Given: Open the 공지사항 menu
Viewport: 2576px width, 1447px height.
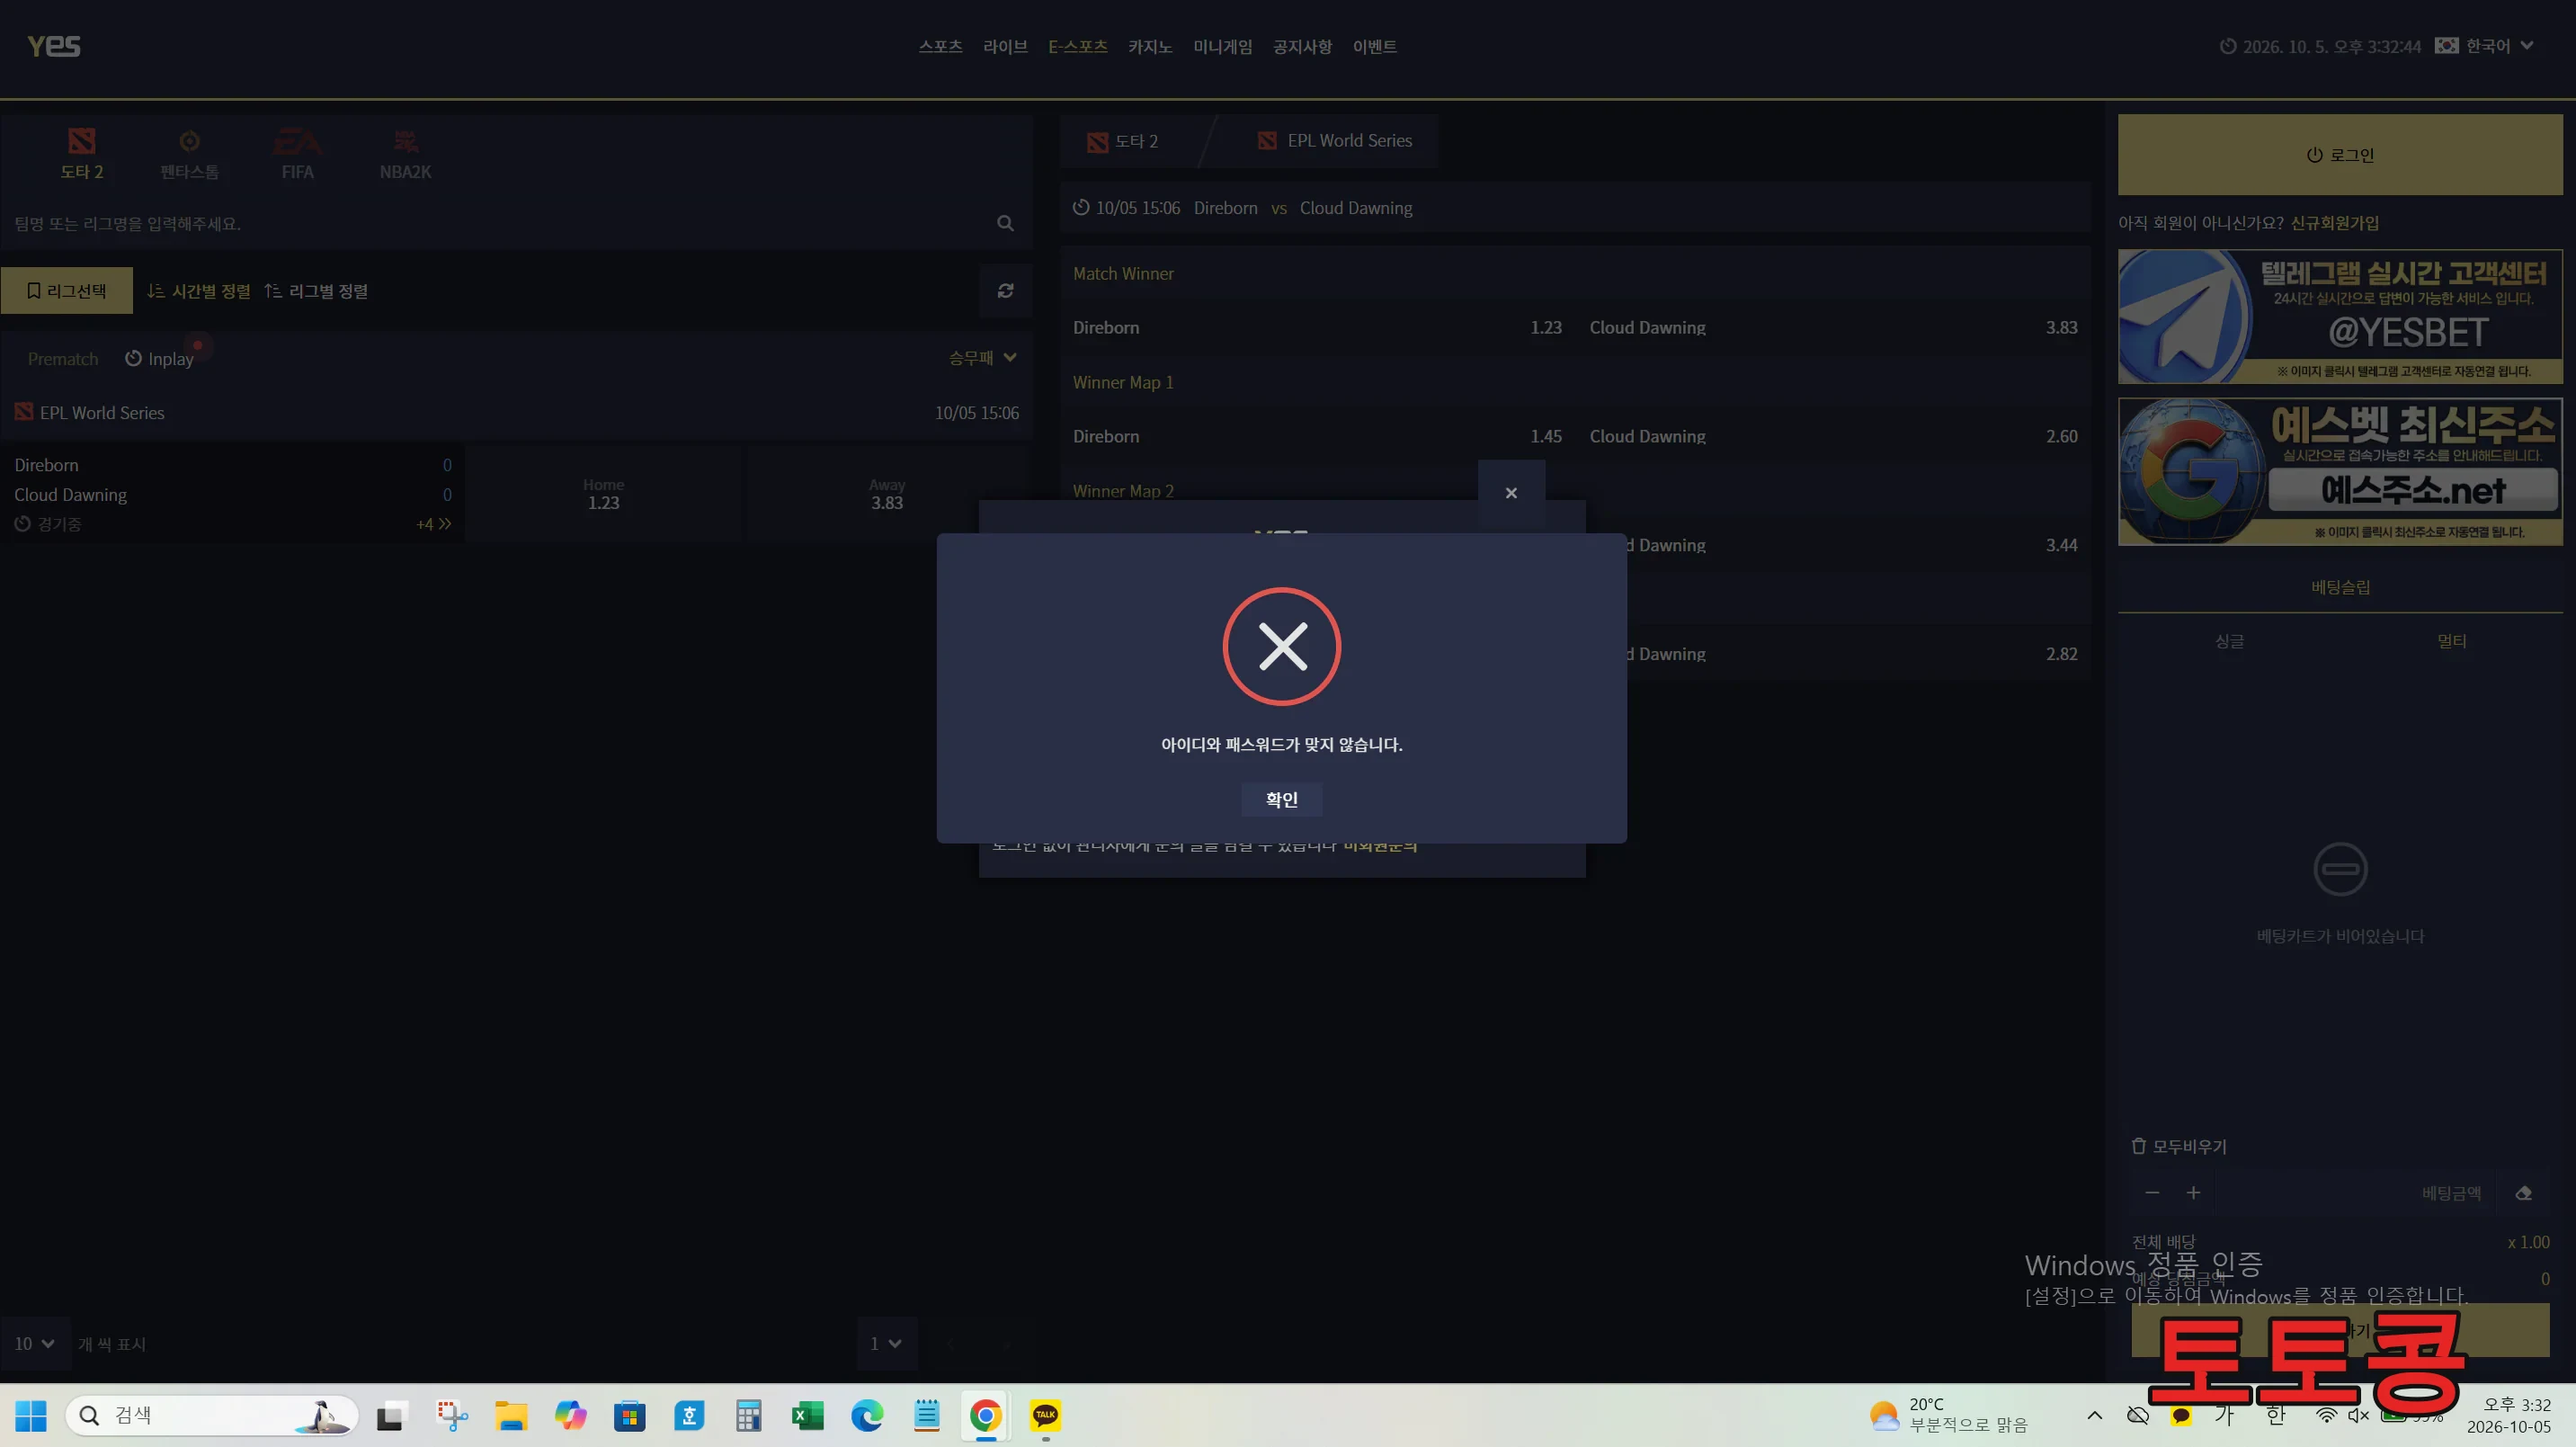Looking at the screenshot, I should click(x=1302, y=47).
